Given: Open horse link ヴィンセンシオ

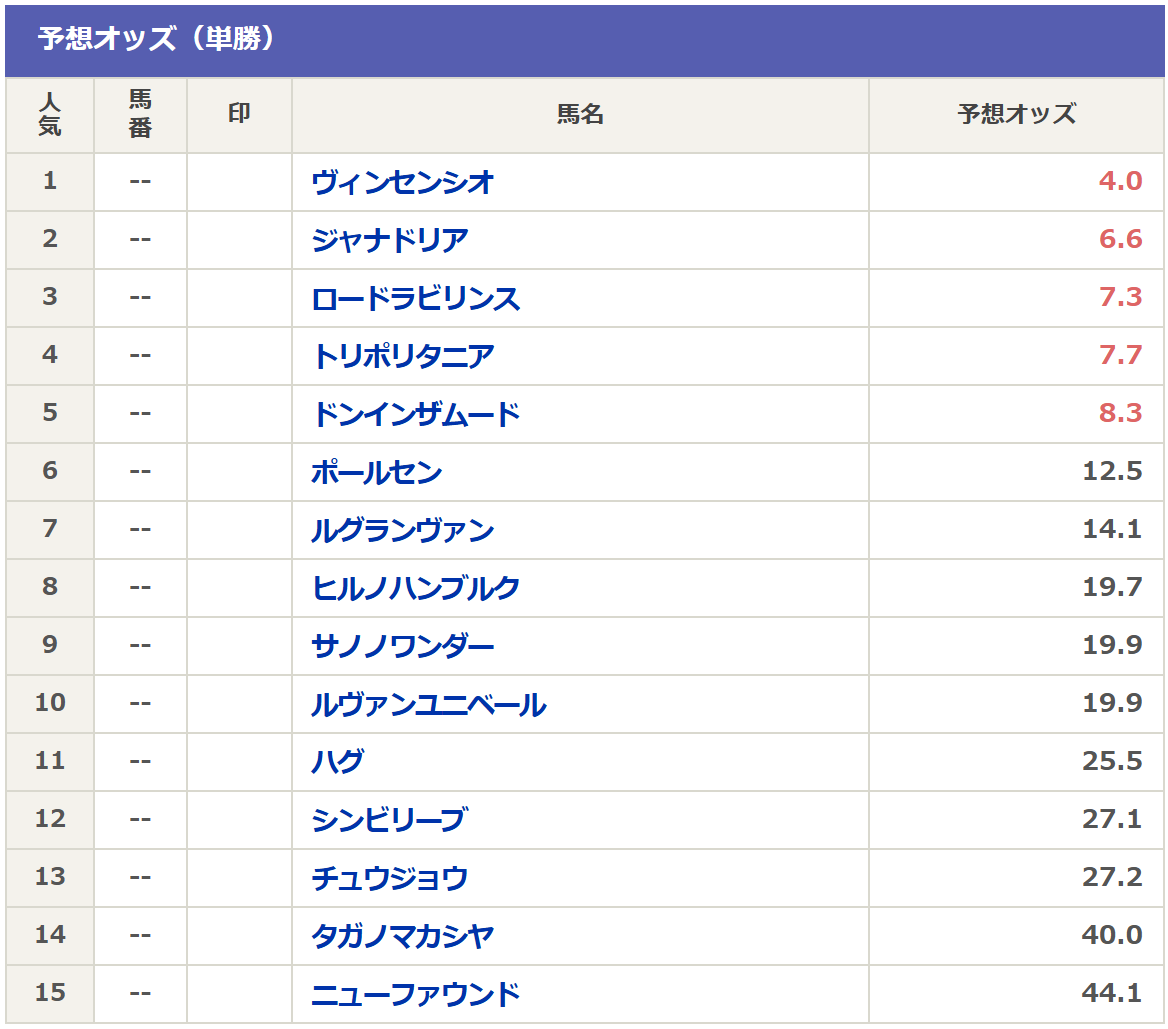Looking at the screenshot, I should coord(402,182).
